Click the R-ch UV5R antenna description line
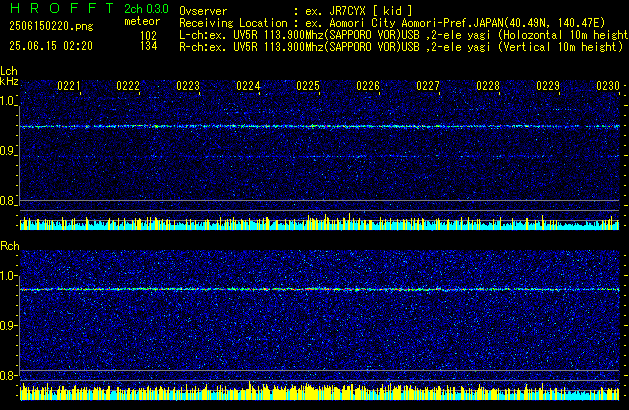This screenshot has height=410, width=629. pyautogui.click(x=401, y=47)
